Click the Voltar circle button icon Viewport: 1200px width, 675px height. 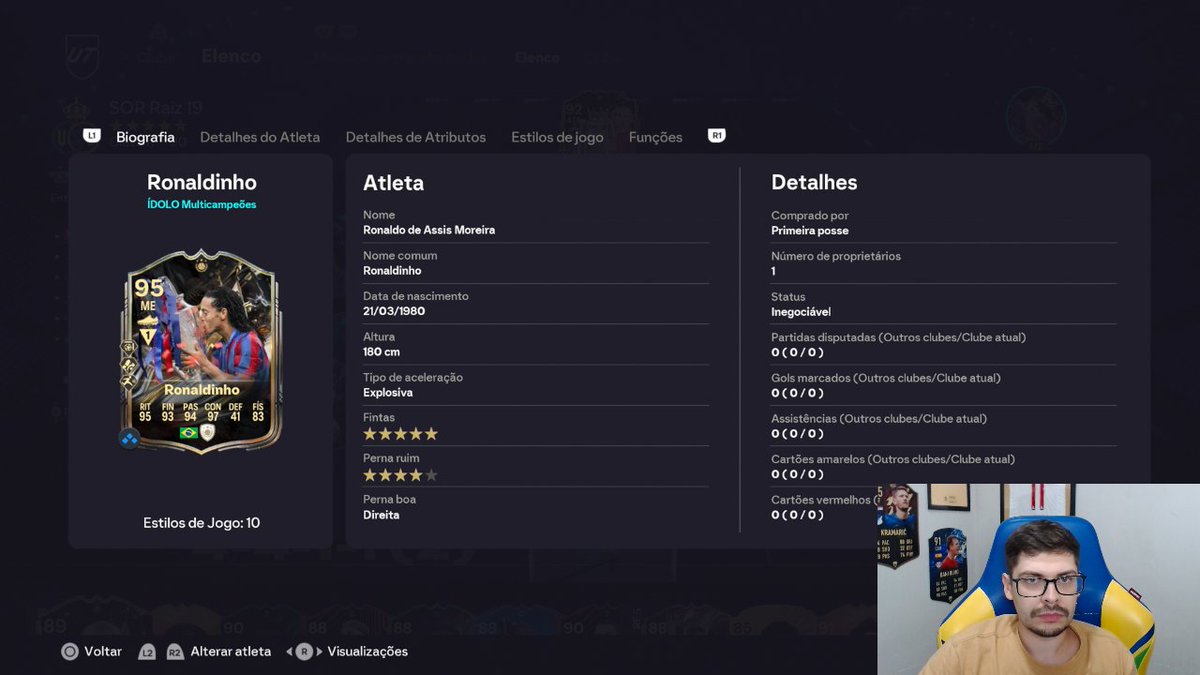(70, 651)
